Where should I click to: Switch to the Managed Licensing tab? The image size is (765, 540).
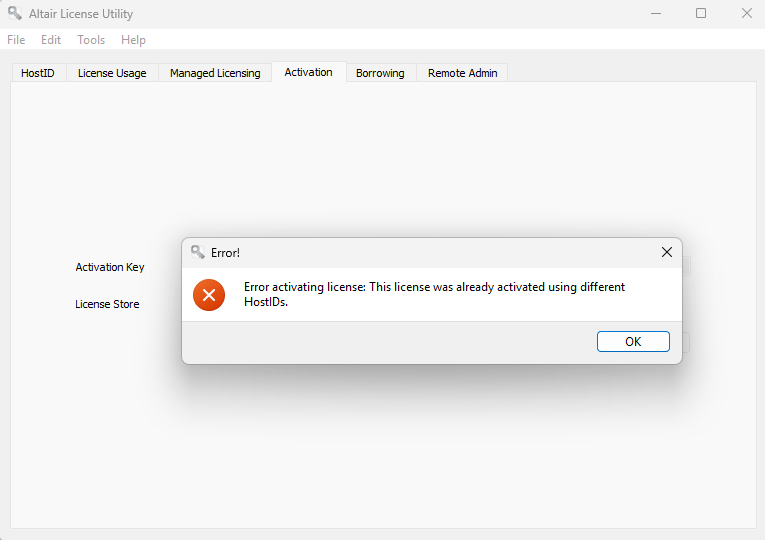215,73
